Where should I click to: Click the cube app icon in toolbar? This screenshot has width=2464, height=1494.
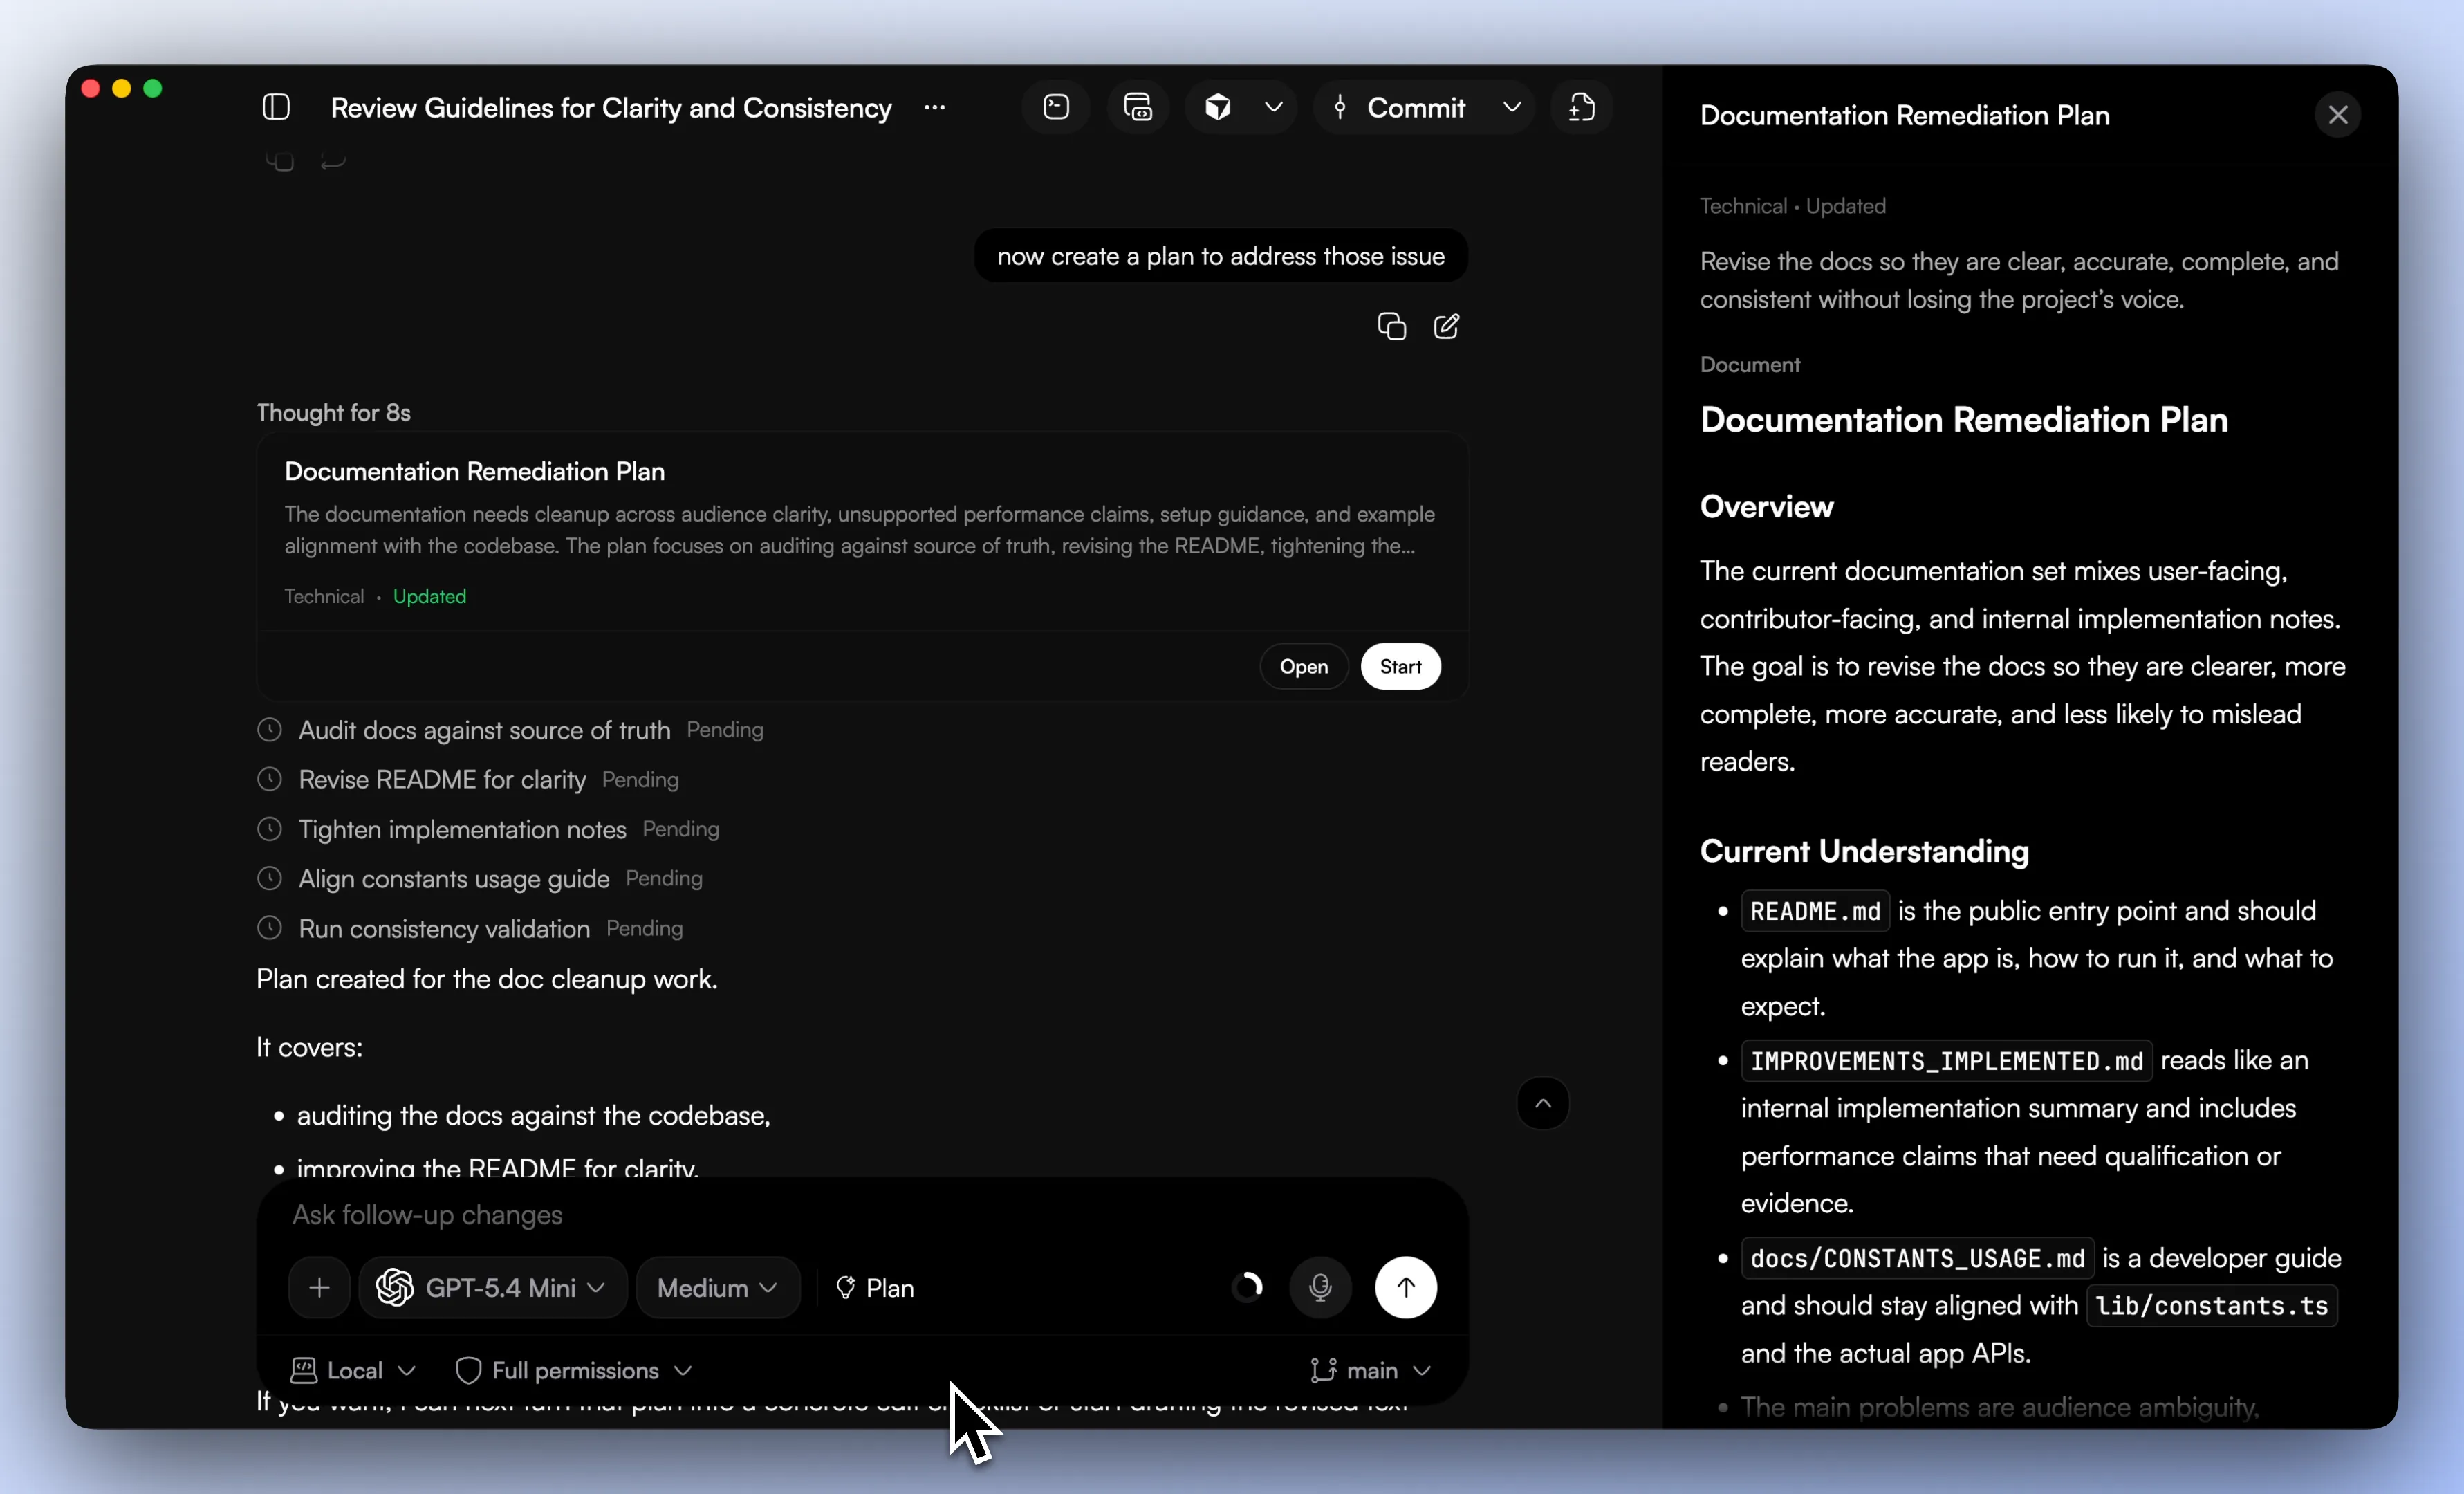[x=1218, y=107]
